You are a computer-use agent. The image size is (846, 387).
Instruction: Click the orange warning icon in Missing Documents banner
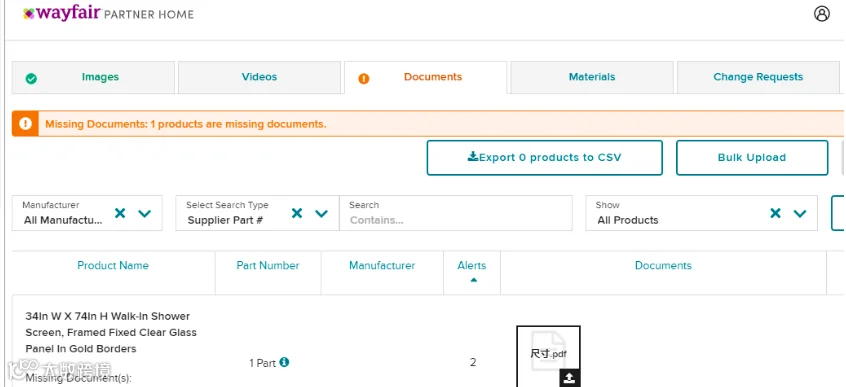[x=25, y=124]
